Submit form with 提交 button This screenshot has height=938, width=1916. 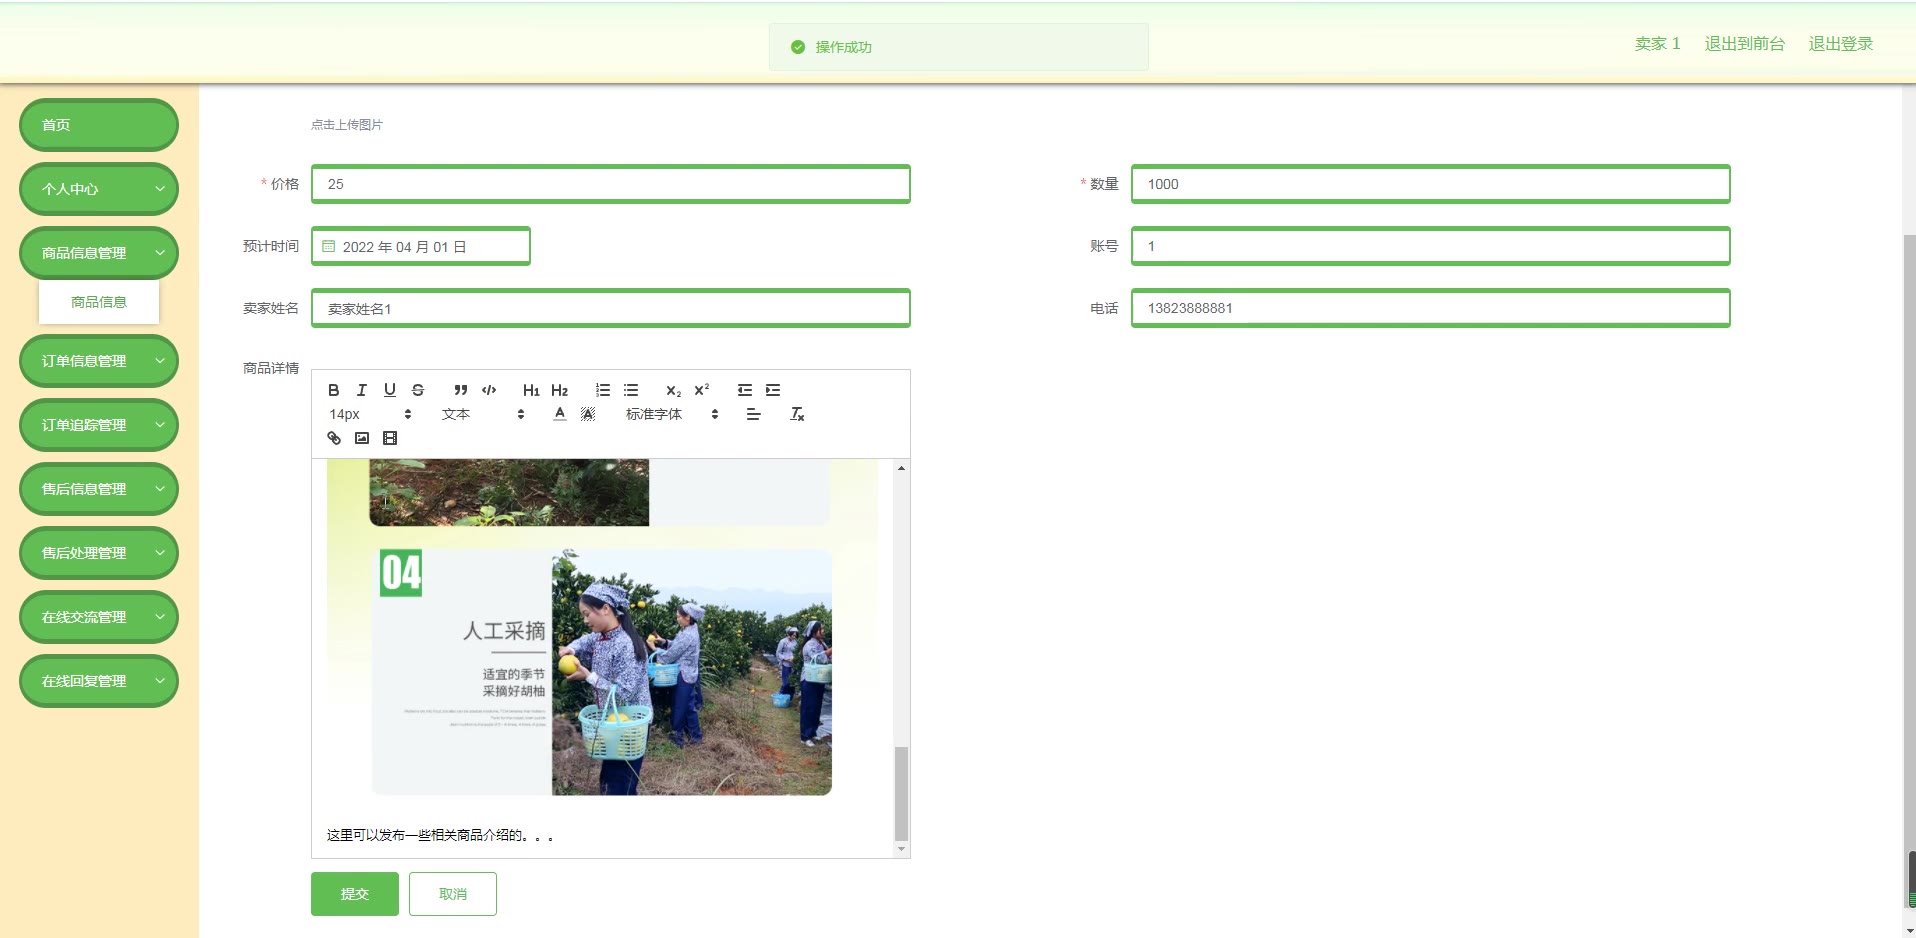click(x=355, y=894)
